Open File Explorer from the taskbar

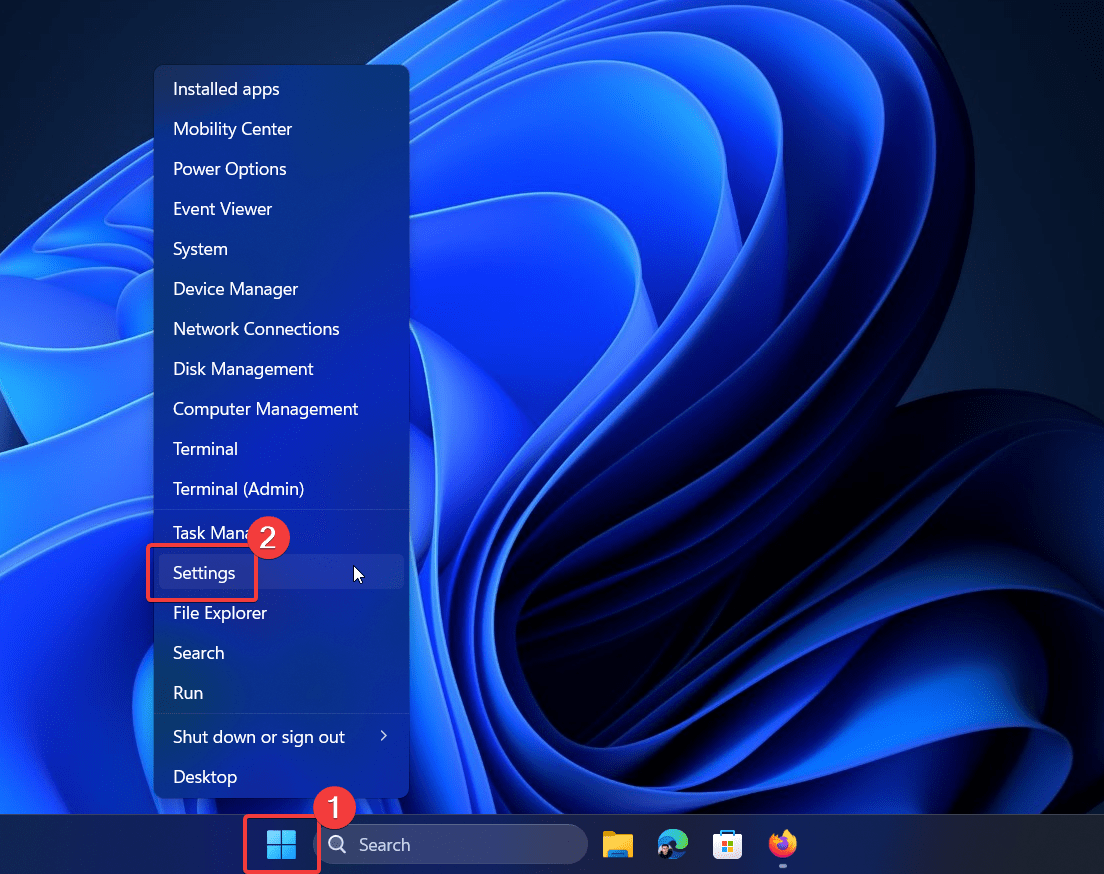point(618,845)
